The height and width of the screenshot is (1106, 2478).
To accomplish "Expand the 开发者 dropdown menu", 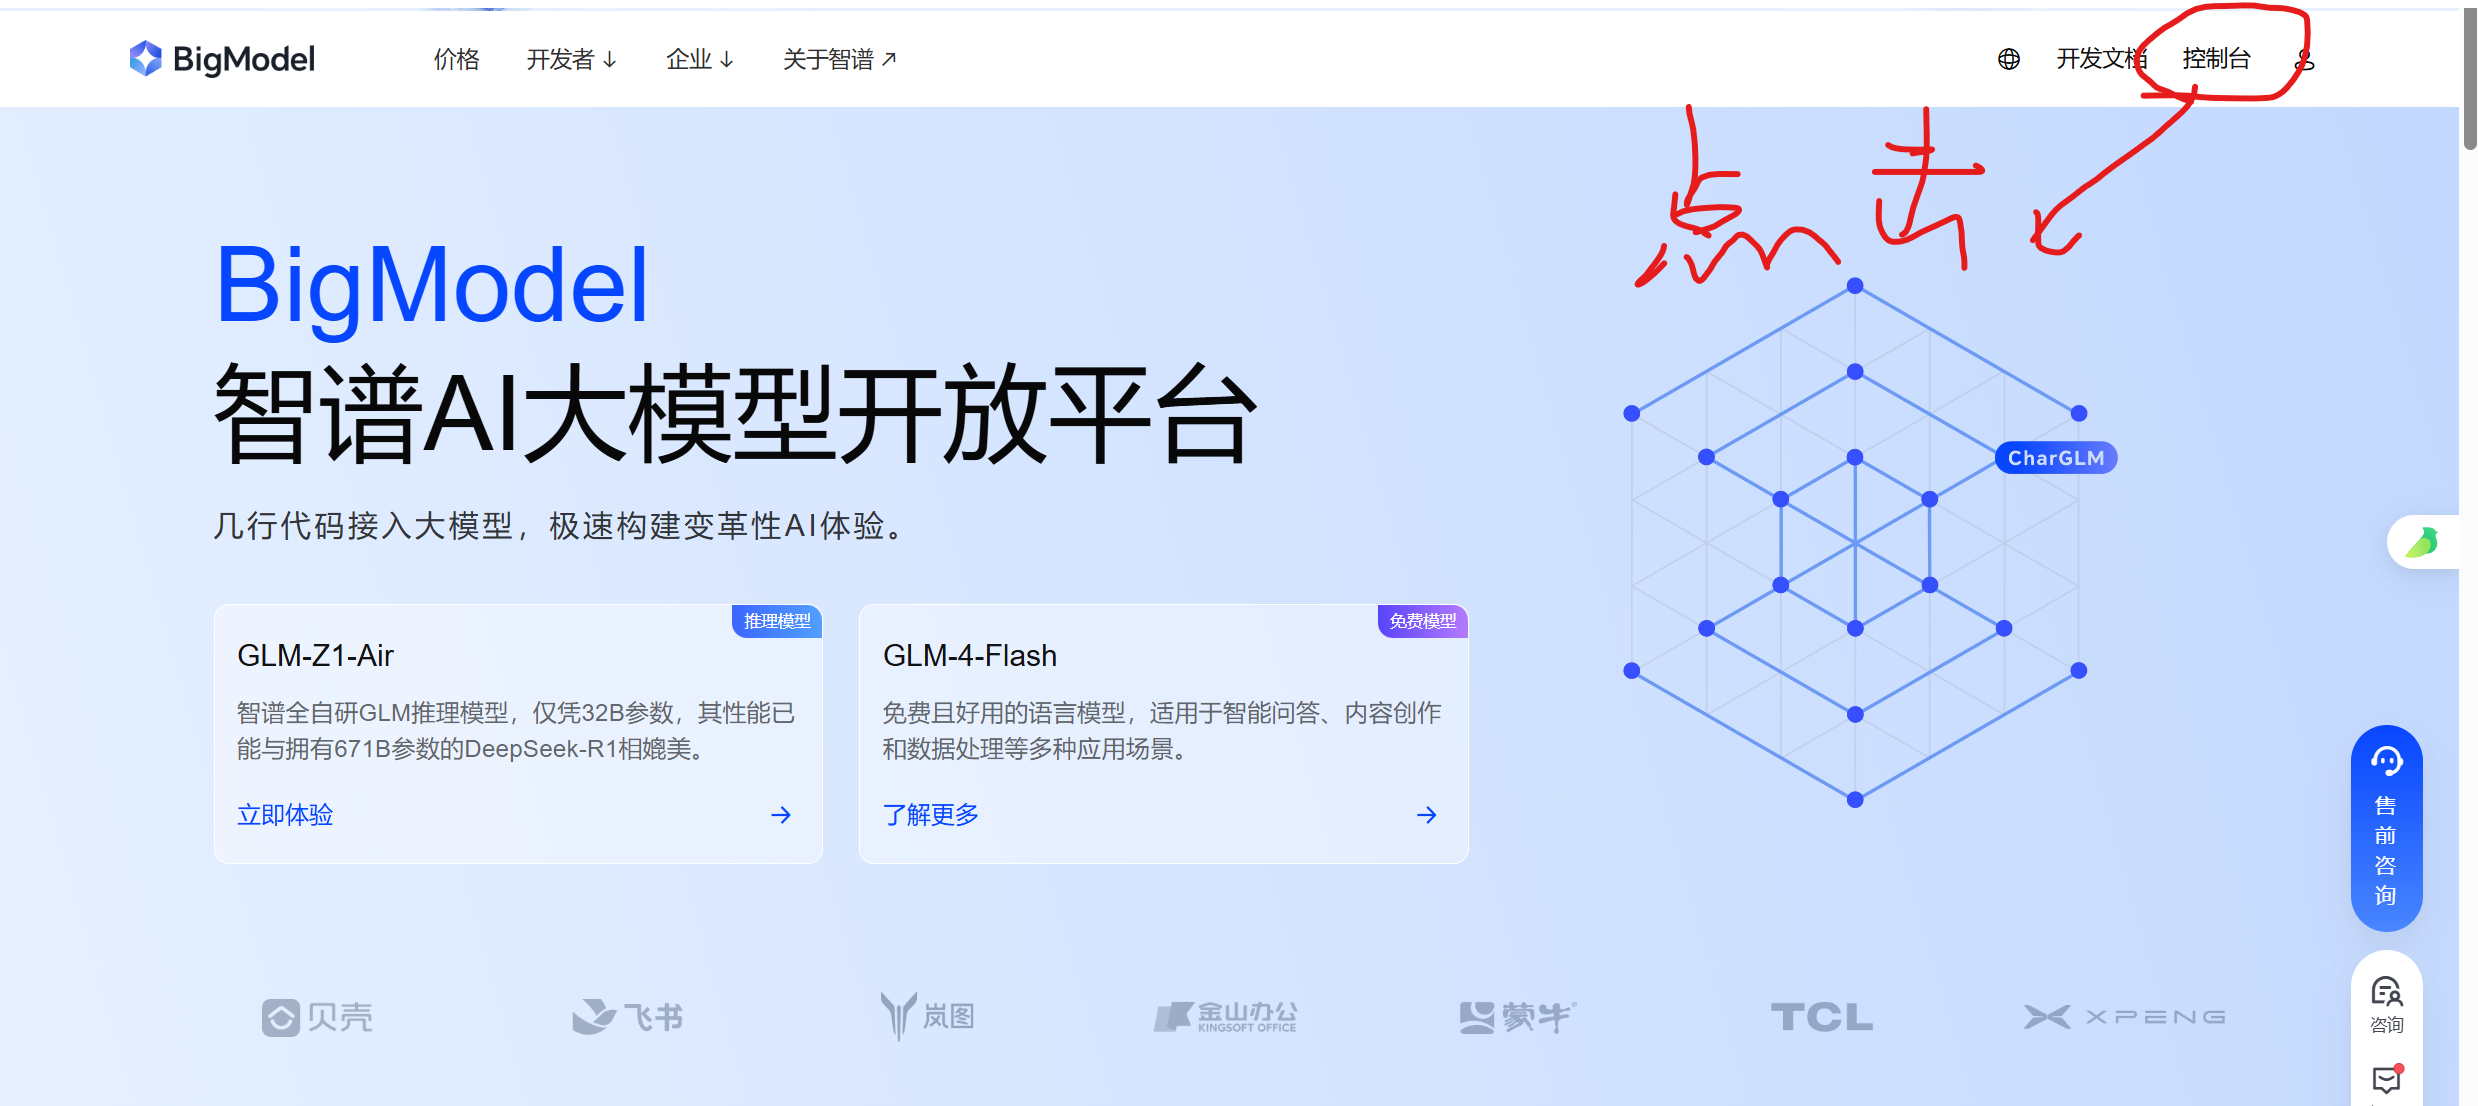I will point(571,60).
